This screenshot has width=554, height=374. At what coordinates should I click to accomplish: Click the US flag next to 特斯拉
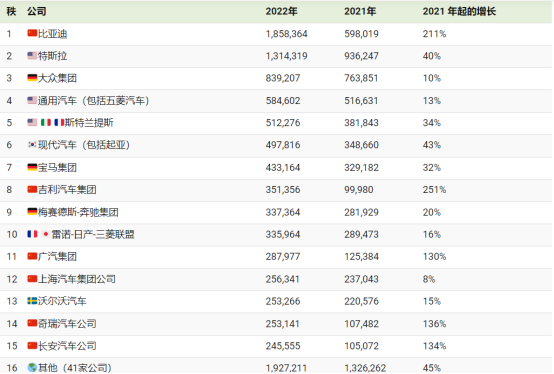(x=32, y=55)
